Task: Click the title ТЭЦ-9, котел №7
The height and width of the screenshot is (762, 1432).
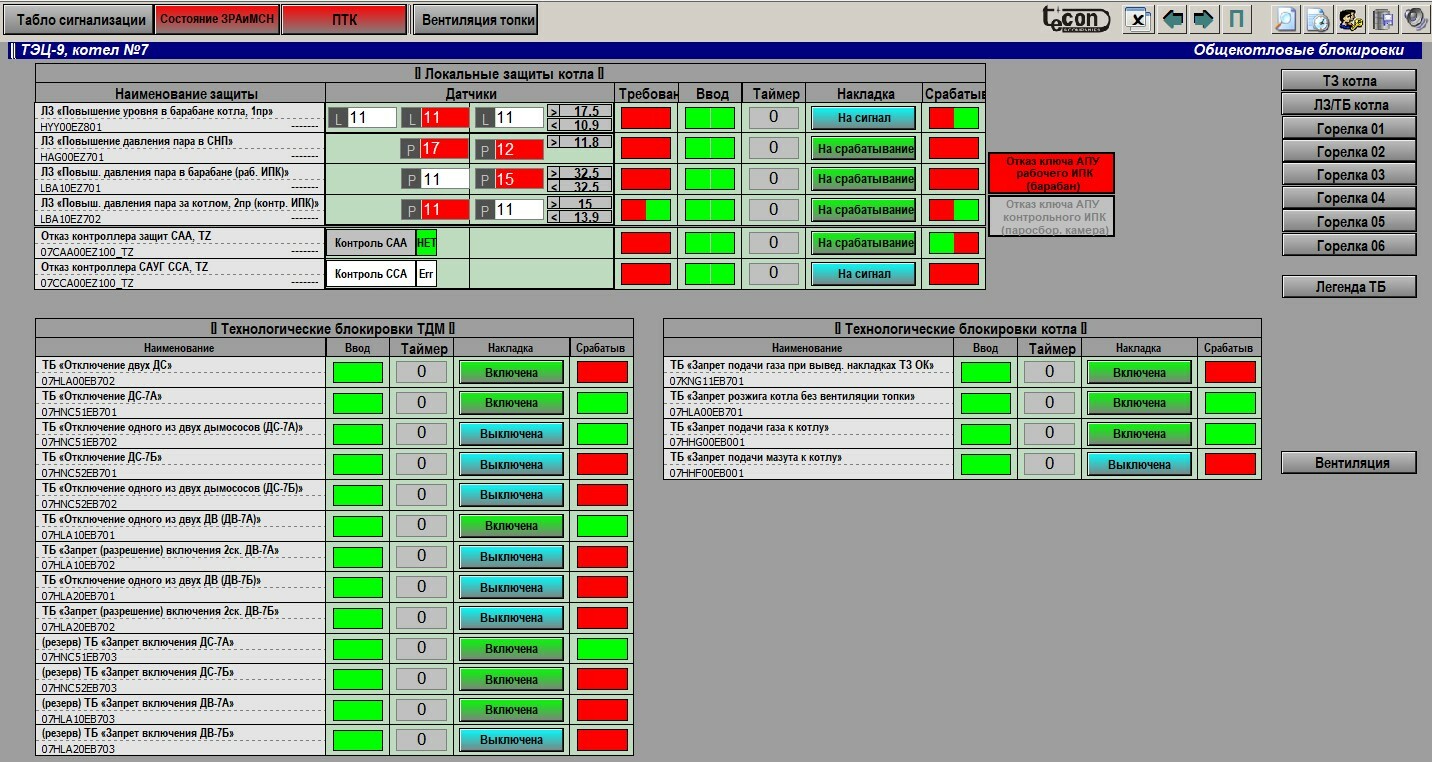Action: click(x=84, y=50)
